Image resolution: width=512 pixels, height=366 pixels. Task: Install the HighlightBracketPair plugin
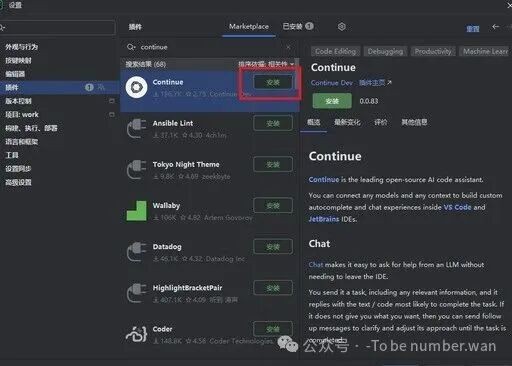(273, 288)
